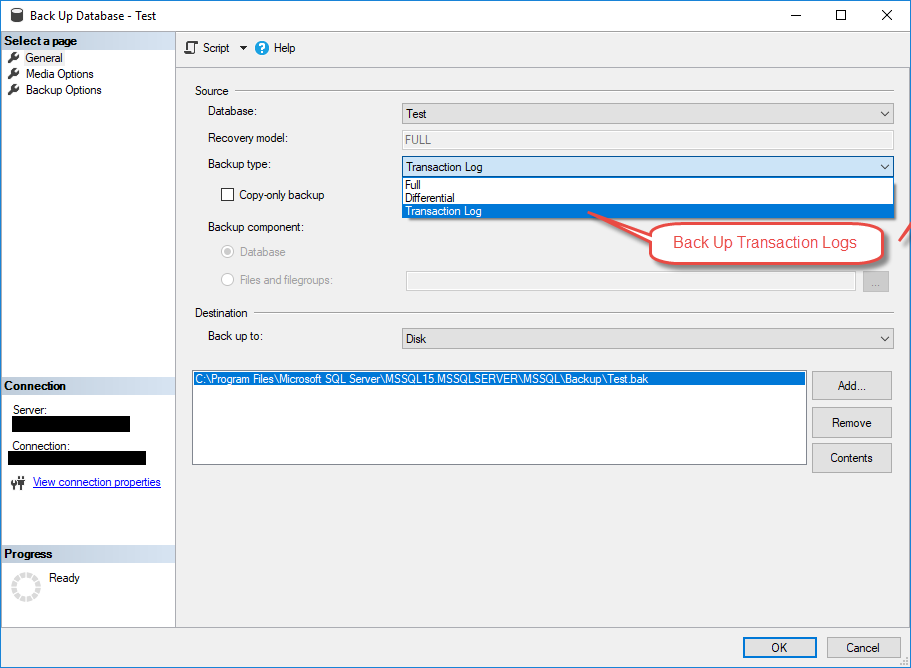Select the Test.bak backup path entry
The height and width of the screenshot is (668, 911).
tap(421, 379)
